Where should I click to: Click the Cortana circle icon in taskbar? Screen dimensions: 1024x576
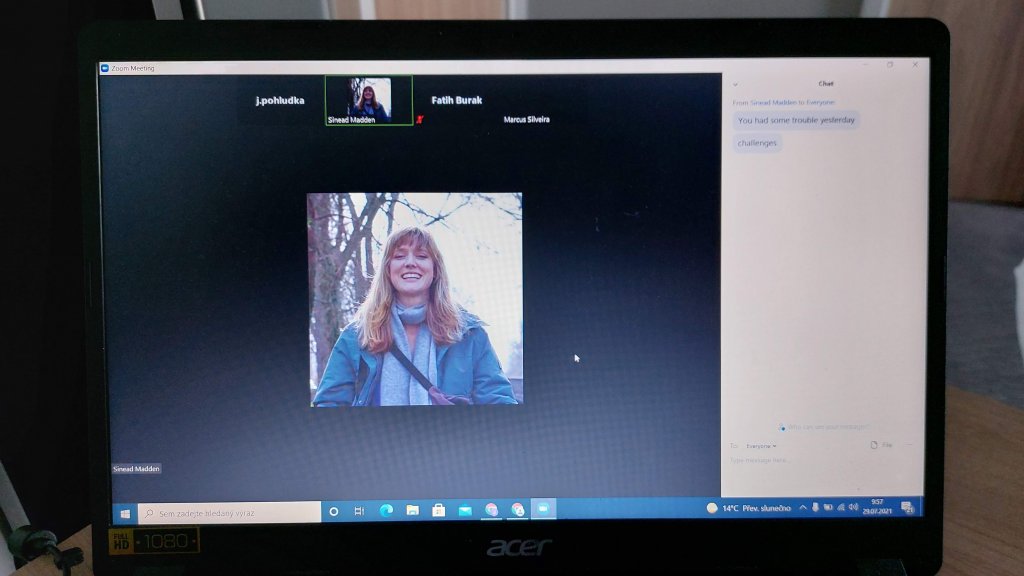point(334,511)
